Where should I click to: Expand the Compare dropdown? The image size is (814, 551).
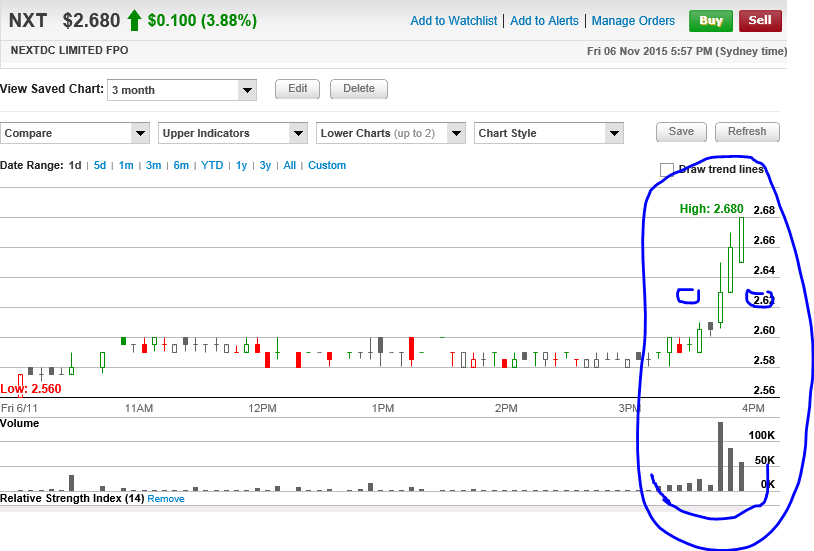click(75, 133)
